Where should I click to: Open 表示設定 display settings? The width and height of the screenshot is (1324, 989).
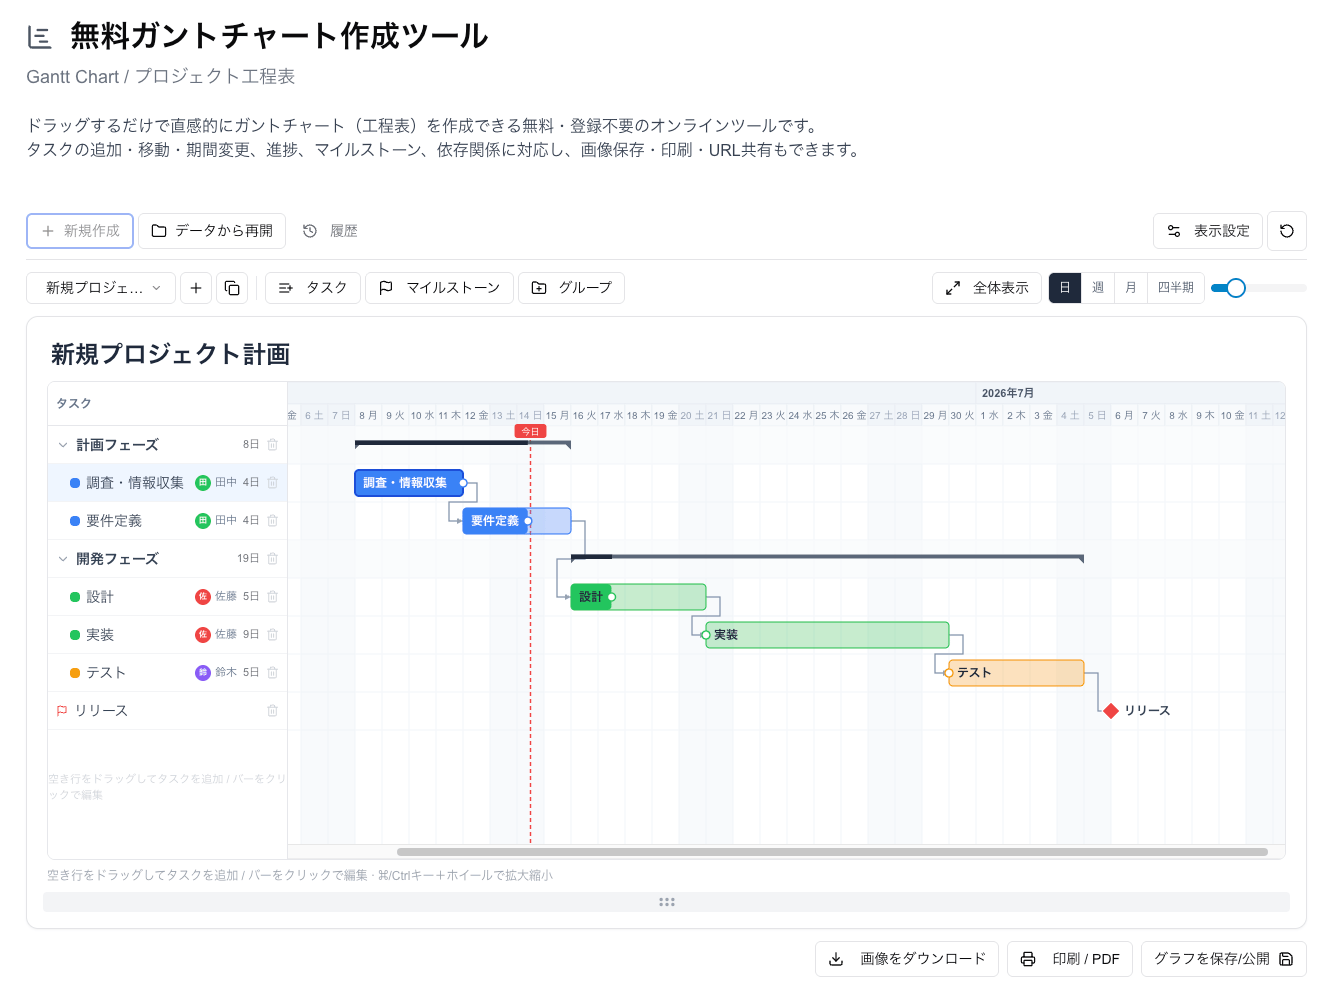click(x=1208, y=231)
